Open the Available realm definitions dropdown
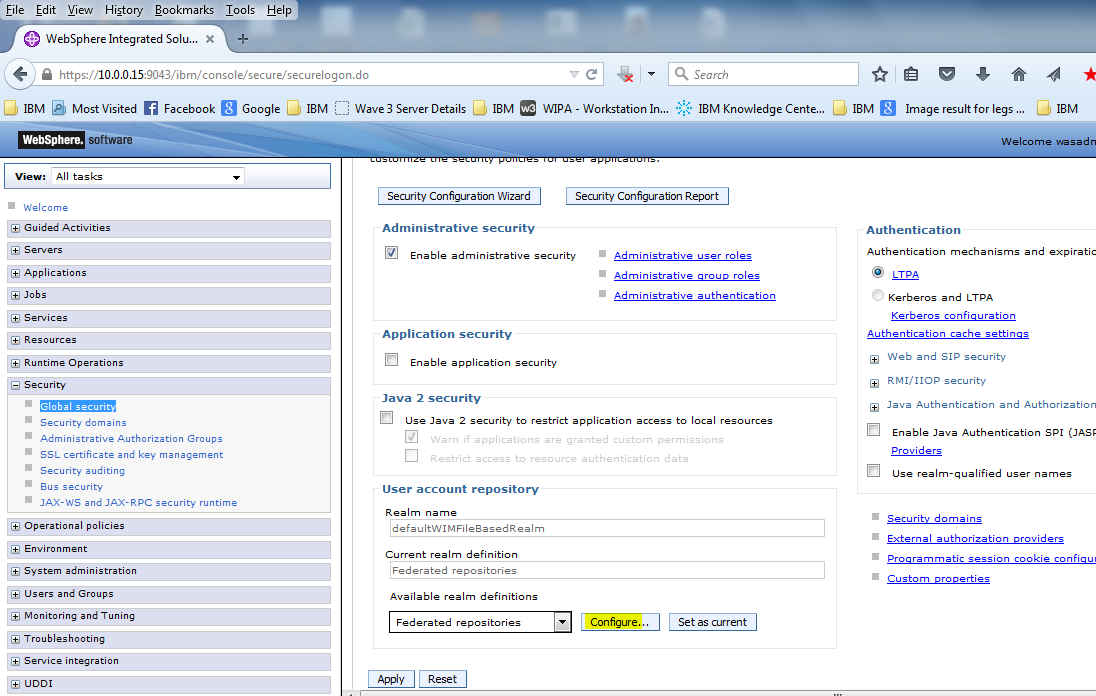 (x=480, y=622)
